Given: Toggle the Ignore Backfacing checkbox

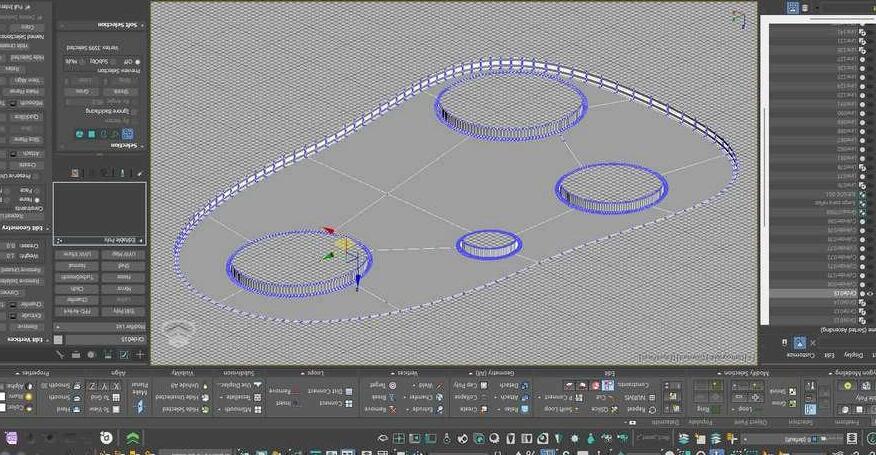Looking at the screenshot, I should click(x=134, y=111).
